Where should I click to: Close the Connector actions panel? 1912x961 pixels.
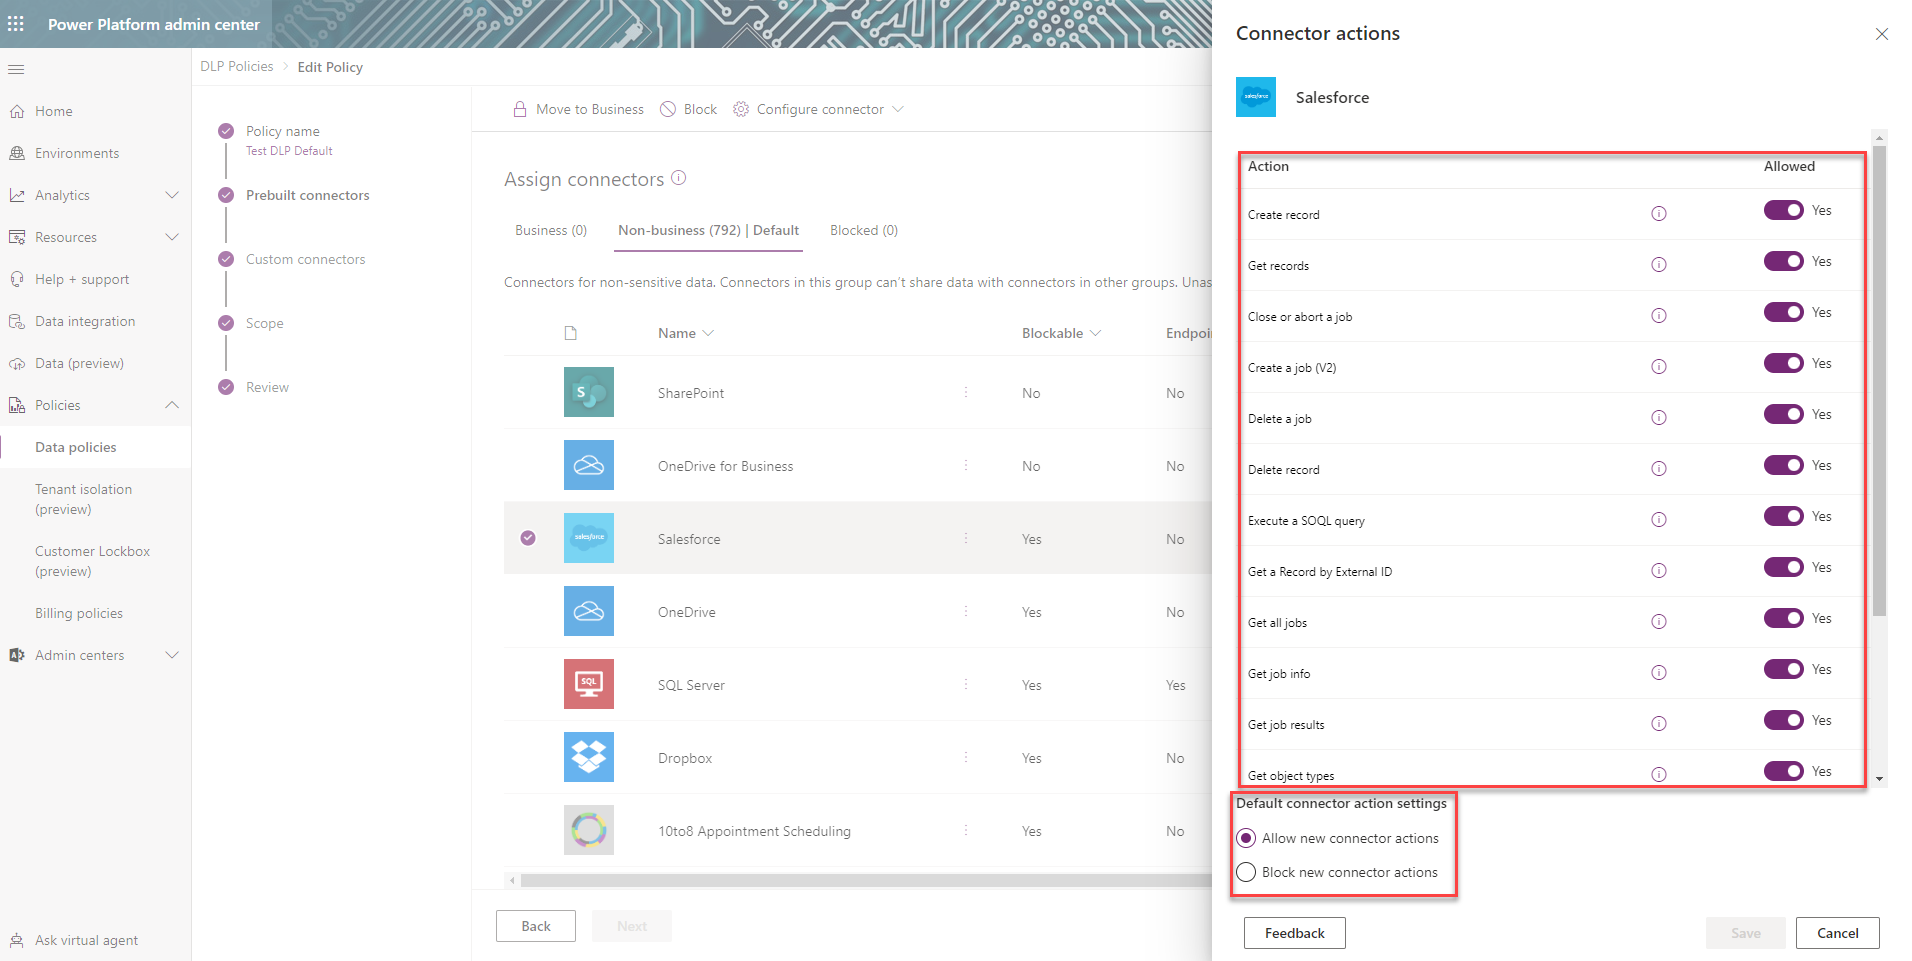1882,34
